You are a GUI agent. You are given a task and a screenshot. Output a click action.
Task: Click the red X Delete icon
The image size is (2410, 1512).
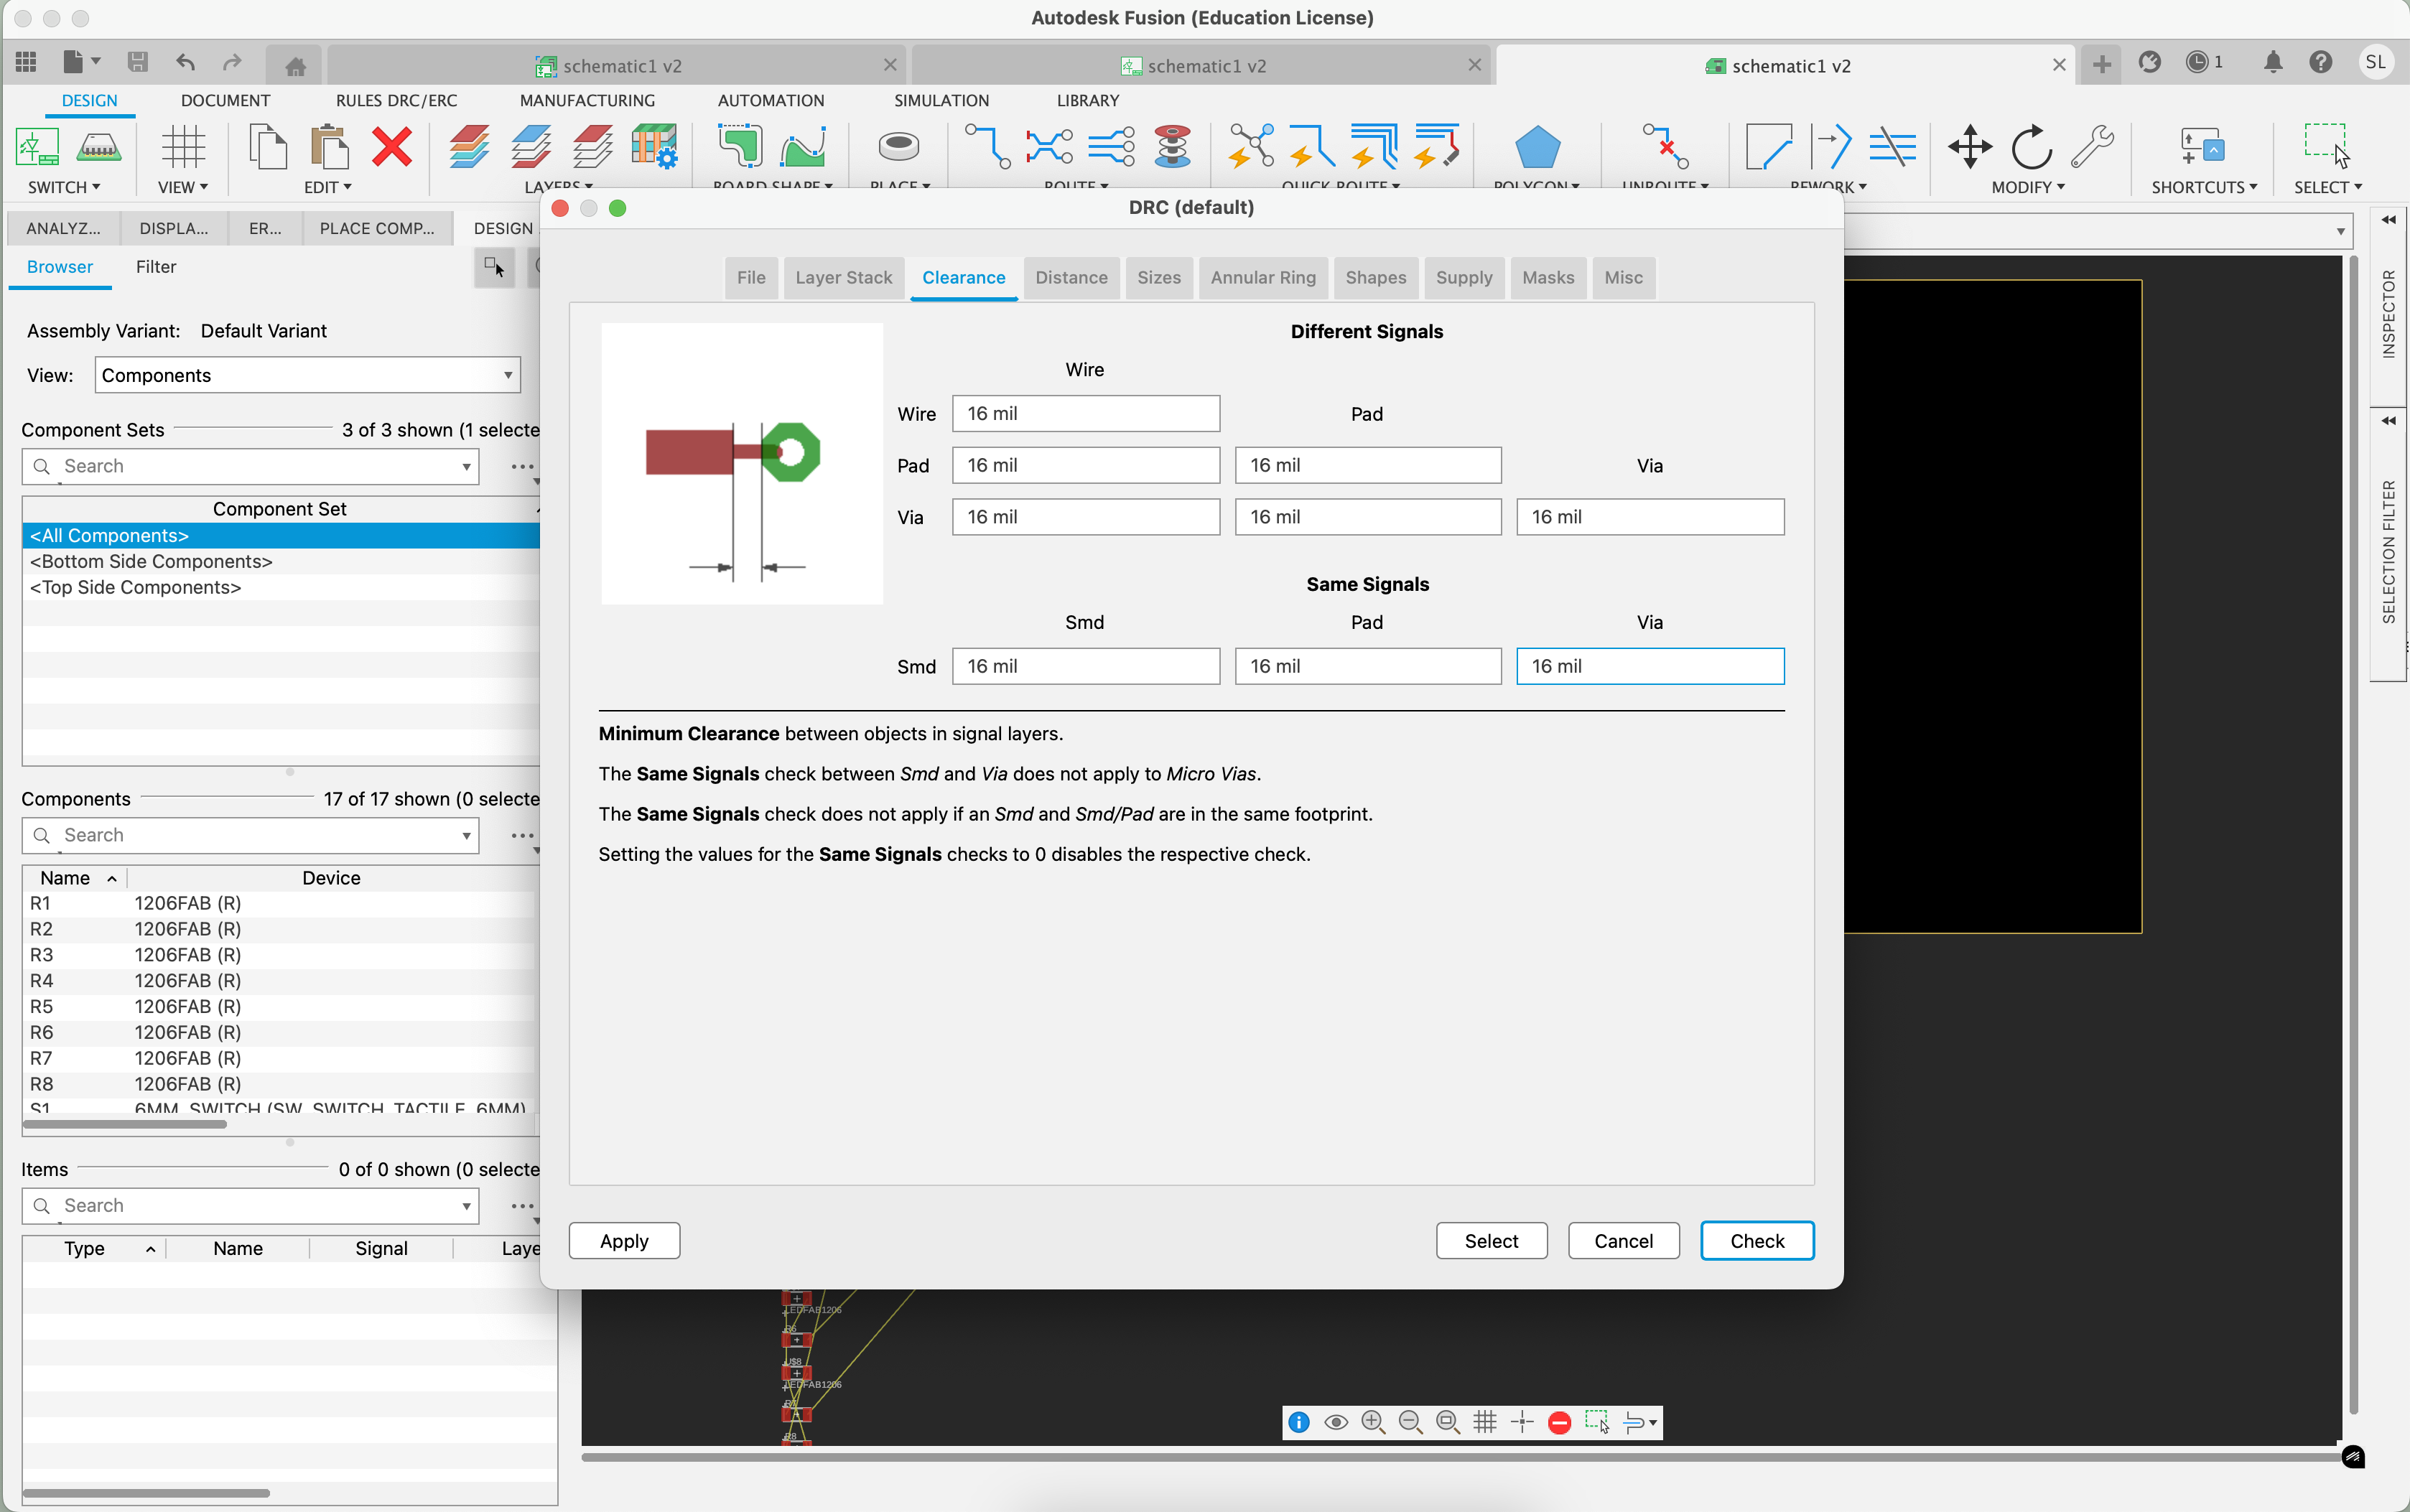point(392,147)
